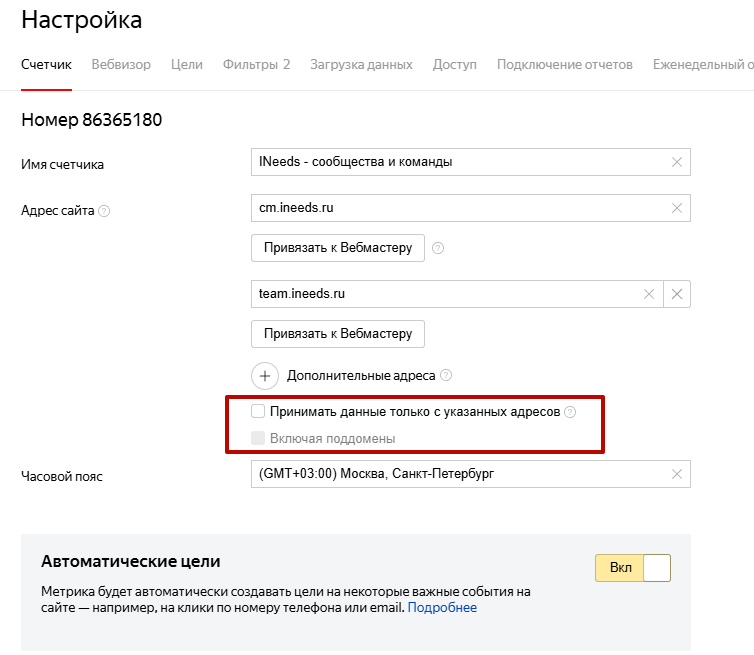The image size is (754, 655).
Task: Open help icon next to Дополнительные адреса
Action: (446, 376)
